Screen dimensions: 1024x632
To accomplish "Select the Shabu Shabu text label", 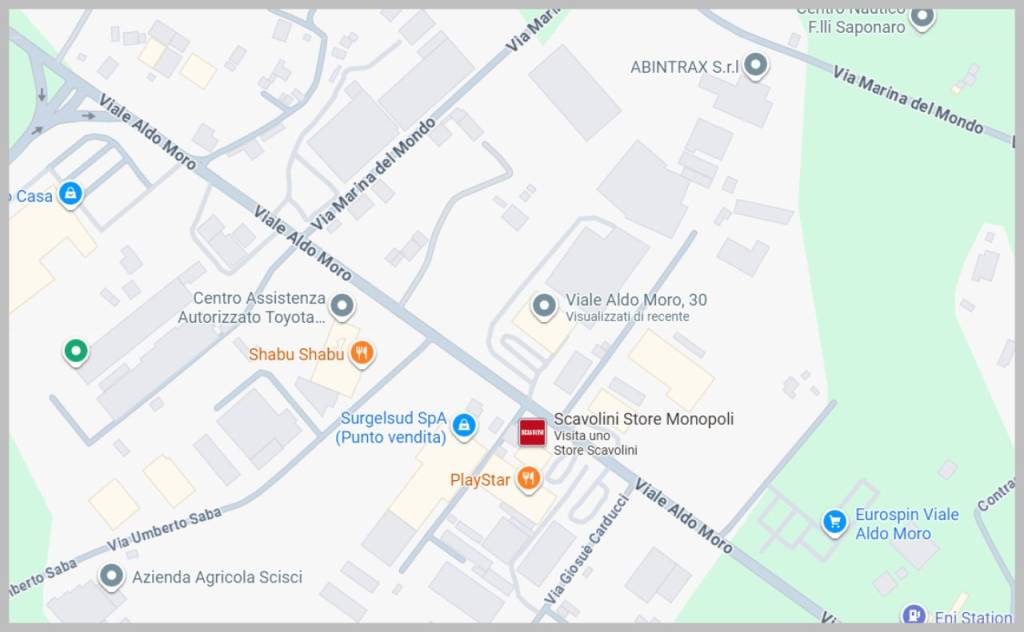I will click(296, 354).
